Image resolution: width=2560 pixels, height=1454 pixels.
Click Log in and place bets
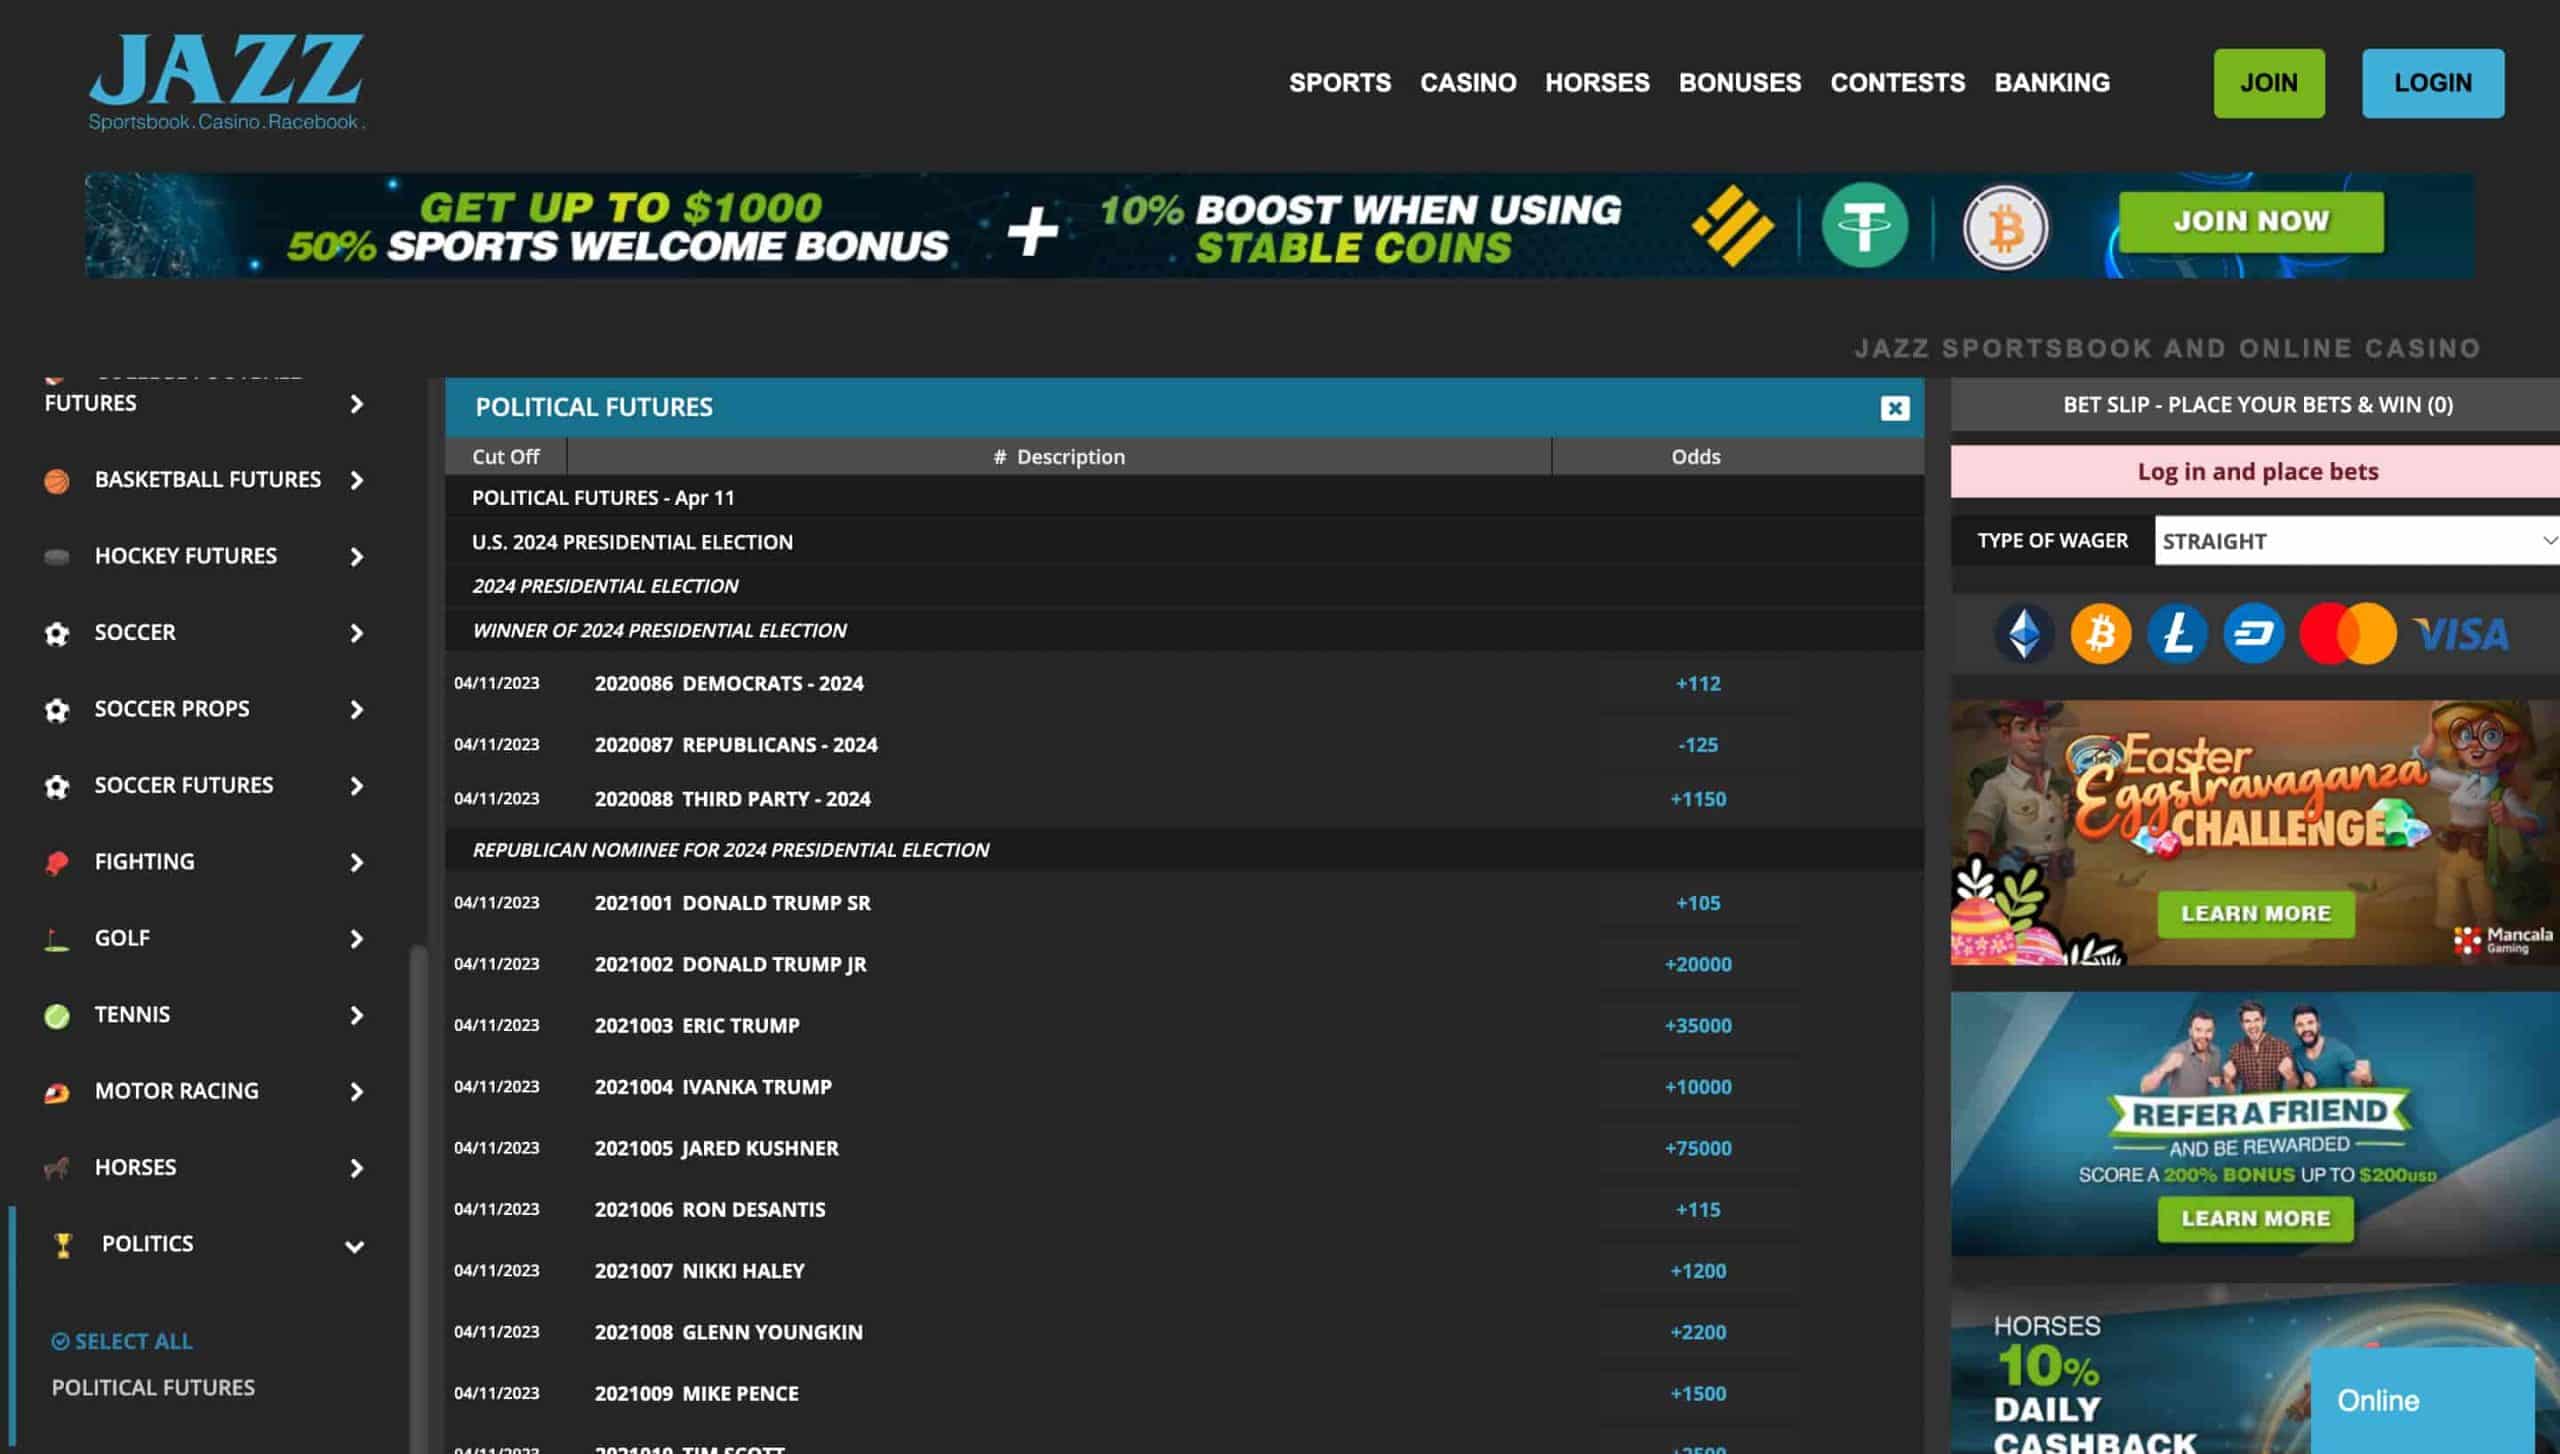[x=2256, y=472]
